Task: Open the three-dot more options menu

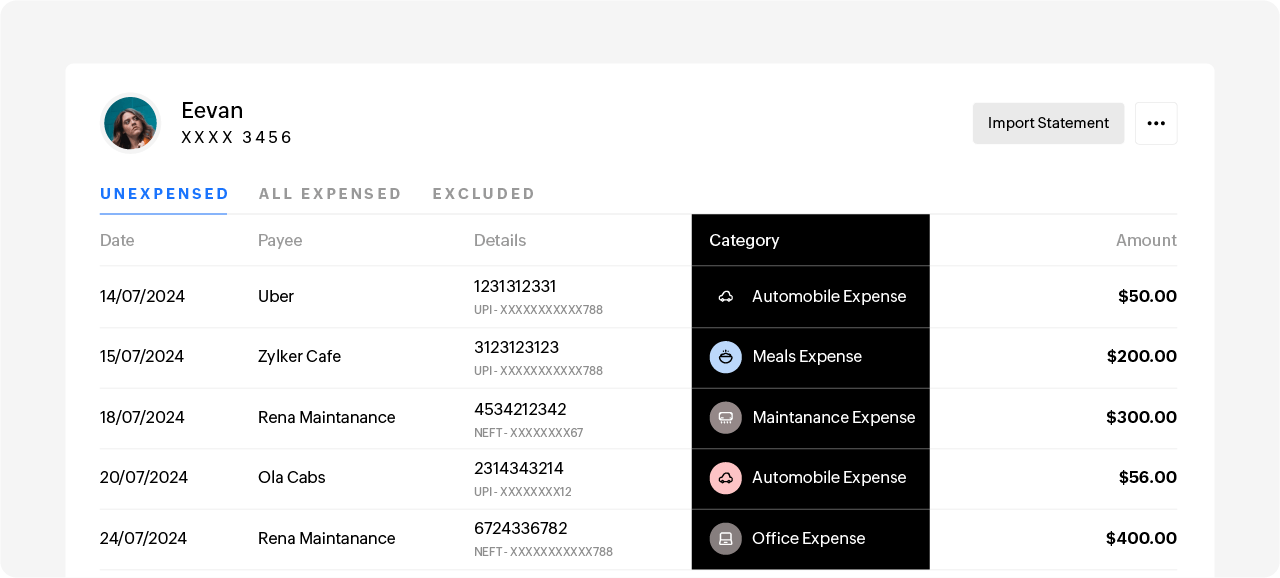Action: coord(1156,123)
